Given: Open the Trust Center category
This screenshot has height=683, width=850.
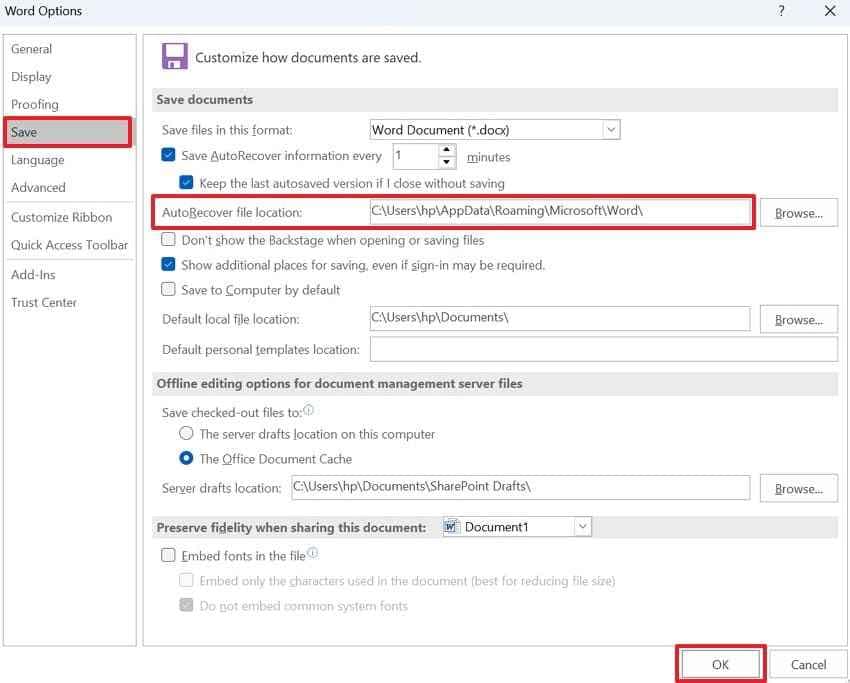Looking at the screenshot, I should click(x=44, y=302).
